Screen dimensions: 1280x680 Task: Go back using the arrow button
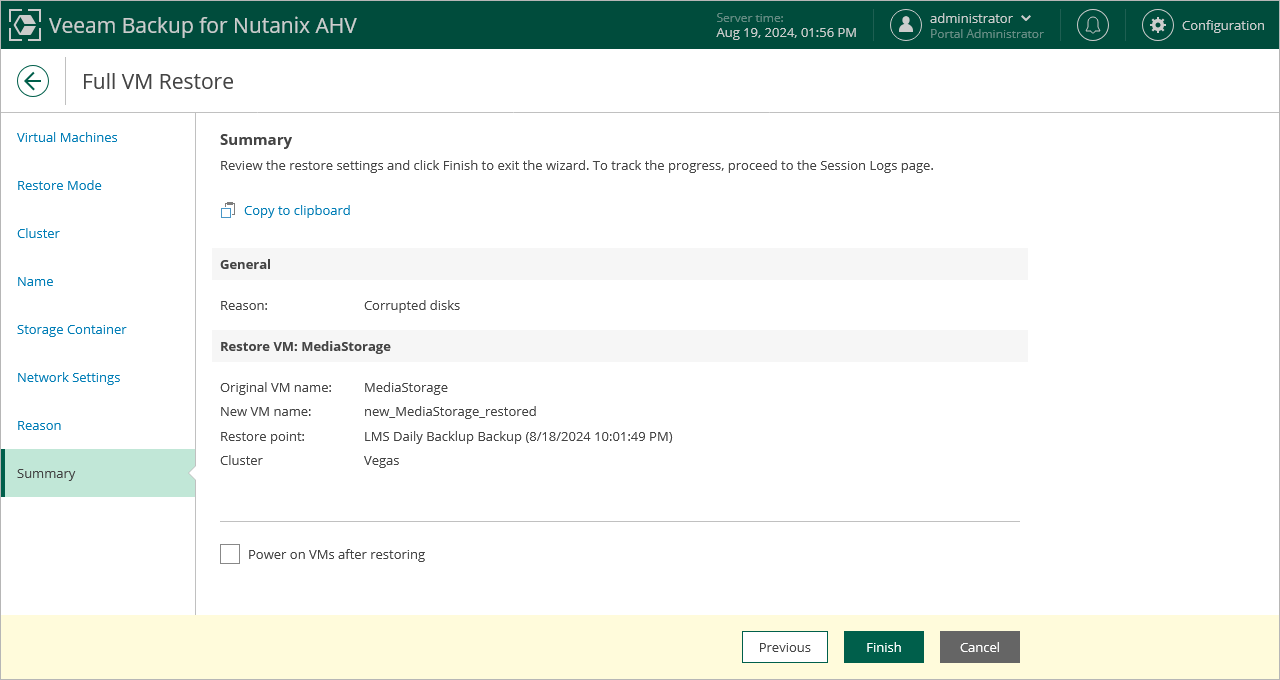[33, 81]
